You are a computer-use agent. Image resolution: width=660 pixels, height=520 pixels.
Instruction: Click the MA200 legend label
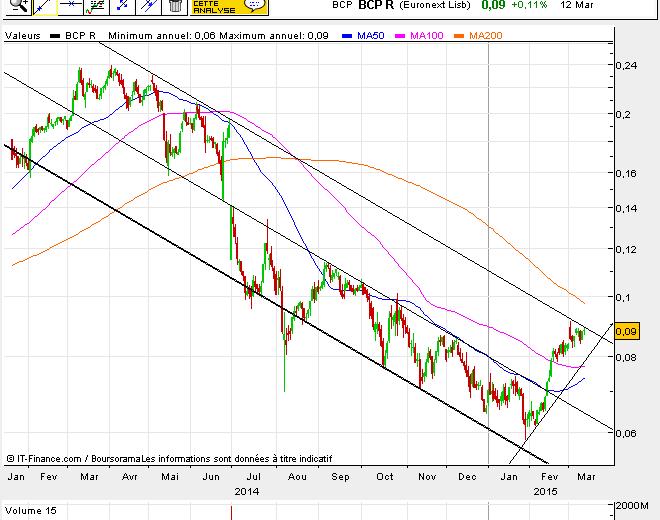485,36
